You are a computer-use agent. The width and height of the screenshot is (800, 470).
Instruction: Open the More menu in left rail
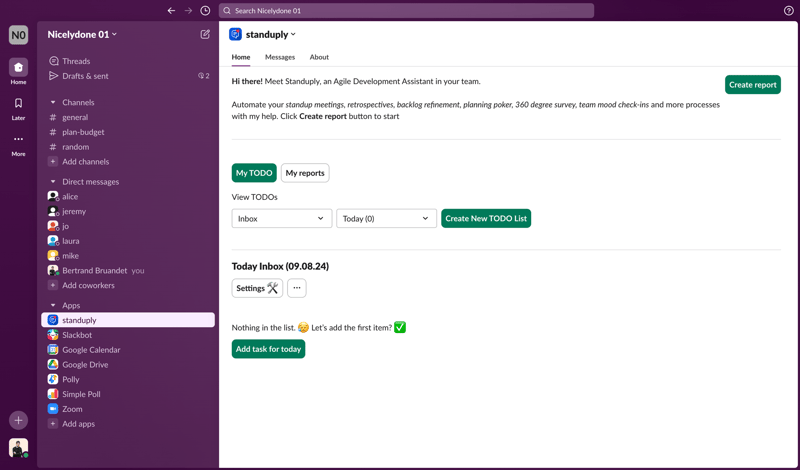[x=18, y=144]
